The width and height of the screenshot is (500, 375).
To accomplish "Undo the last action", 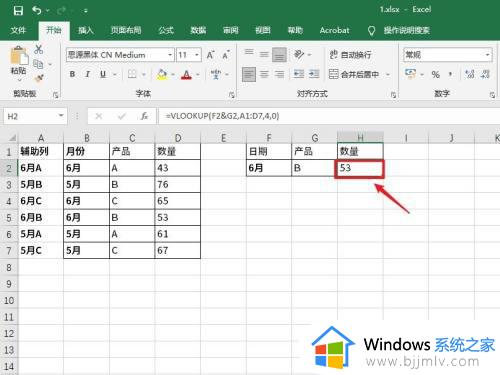I will point(36,10).
